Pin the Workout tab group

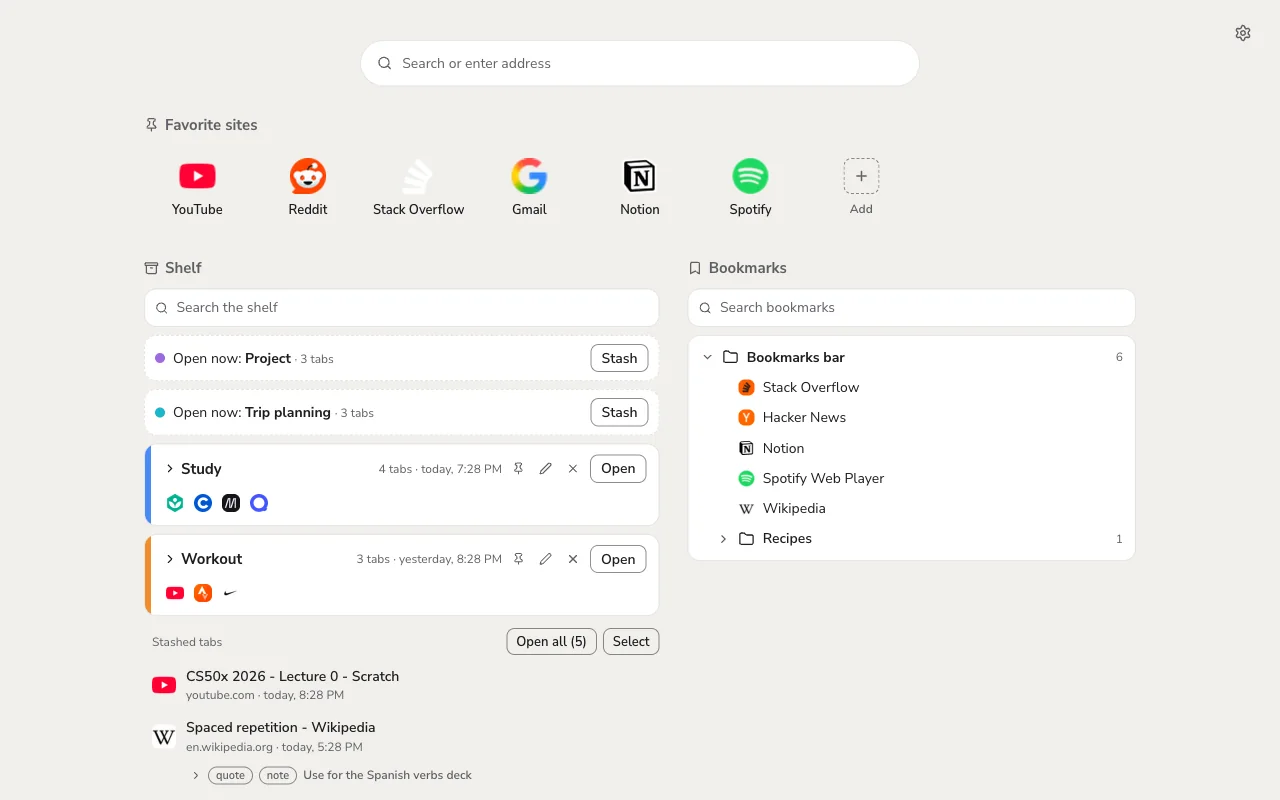click(518, 559)
